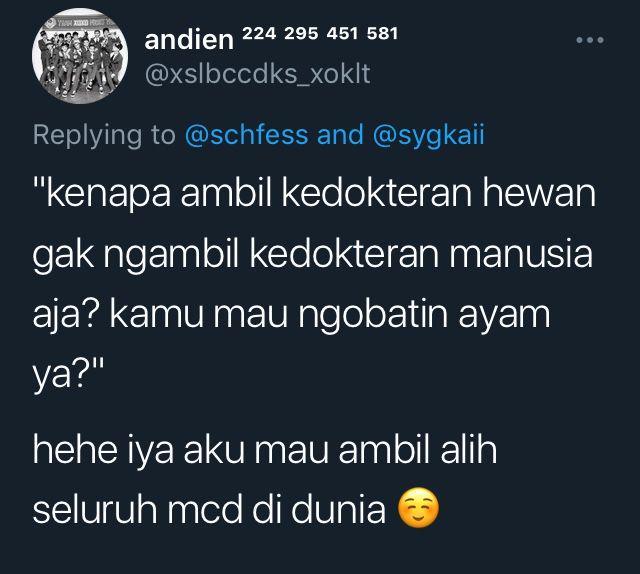Click number 295 beside the name
Image resolution: width=640 pixels, height=574 pixels.
point(301,33)
